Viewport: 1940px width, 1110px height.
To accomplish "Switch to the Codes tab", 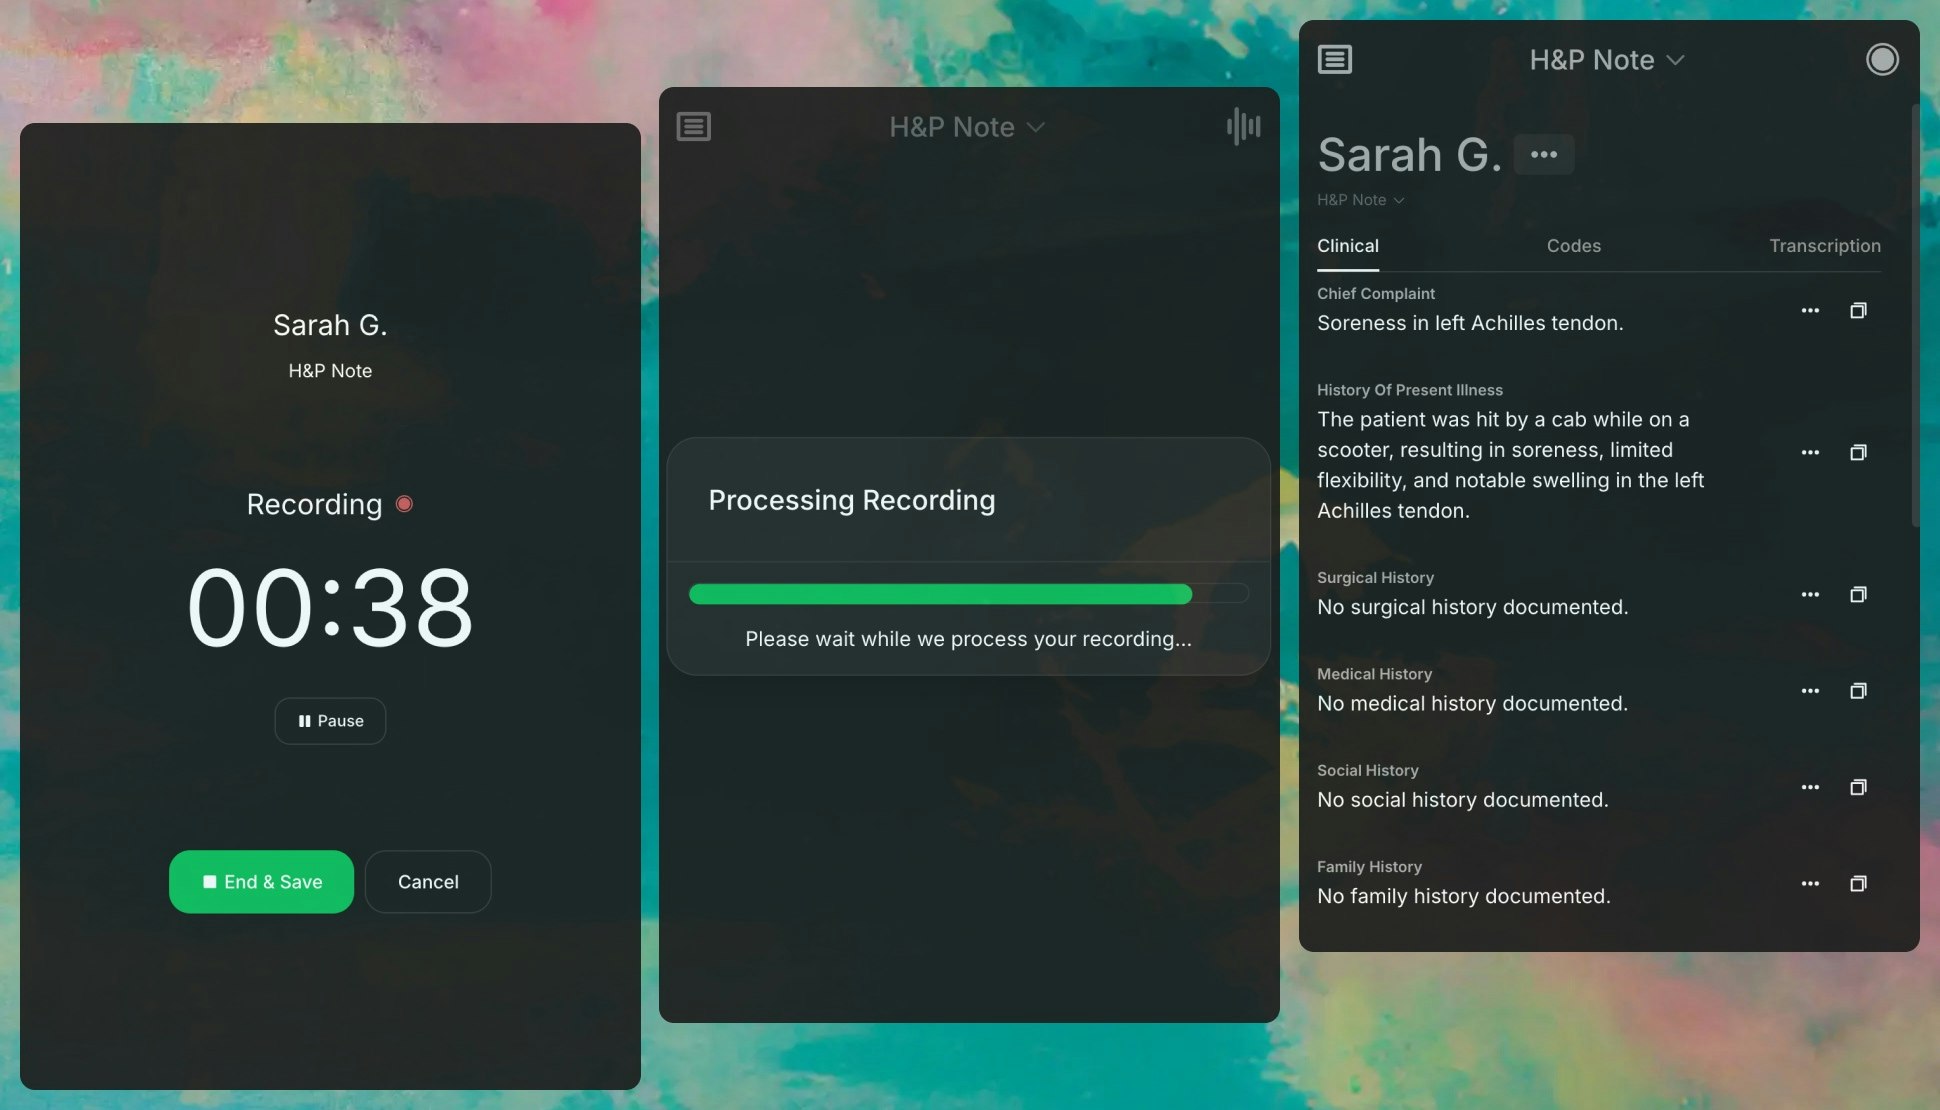I will (1573, 246).
